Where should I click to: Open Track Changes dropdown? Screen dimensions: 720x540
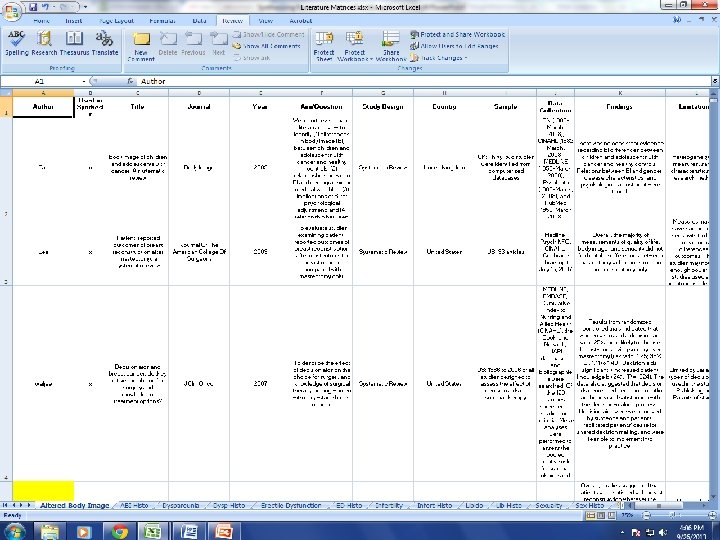[439, 58]
